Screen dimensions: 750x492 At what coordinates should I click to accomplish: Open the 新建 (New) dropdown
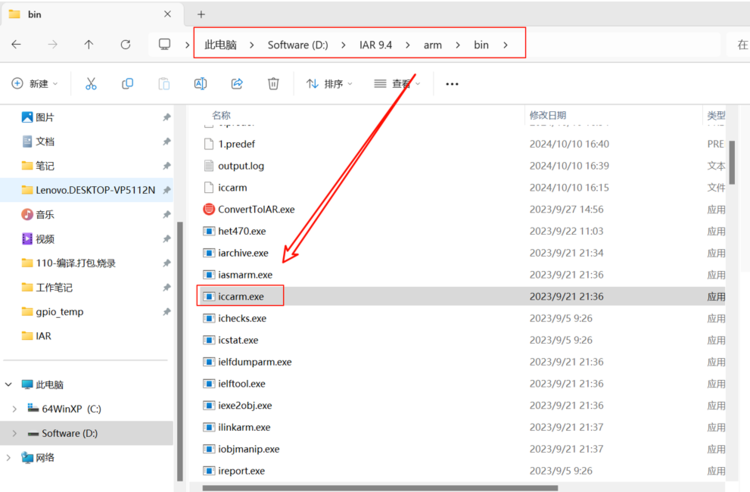point(34,84)
